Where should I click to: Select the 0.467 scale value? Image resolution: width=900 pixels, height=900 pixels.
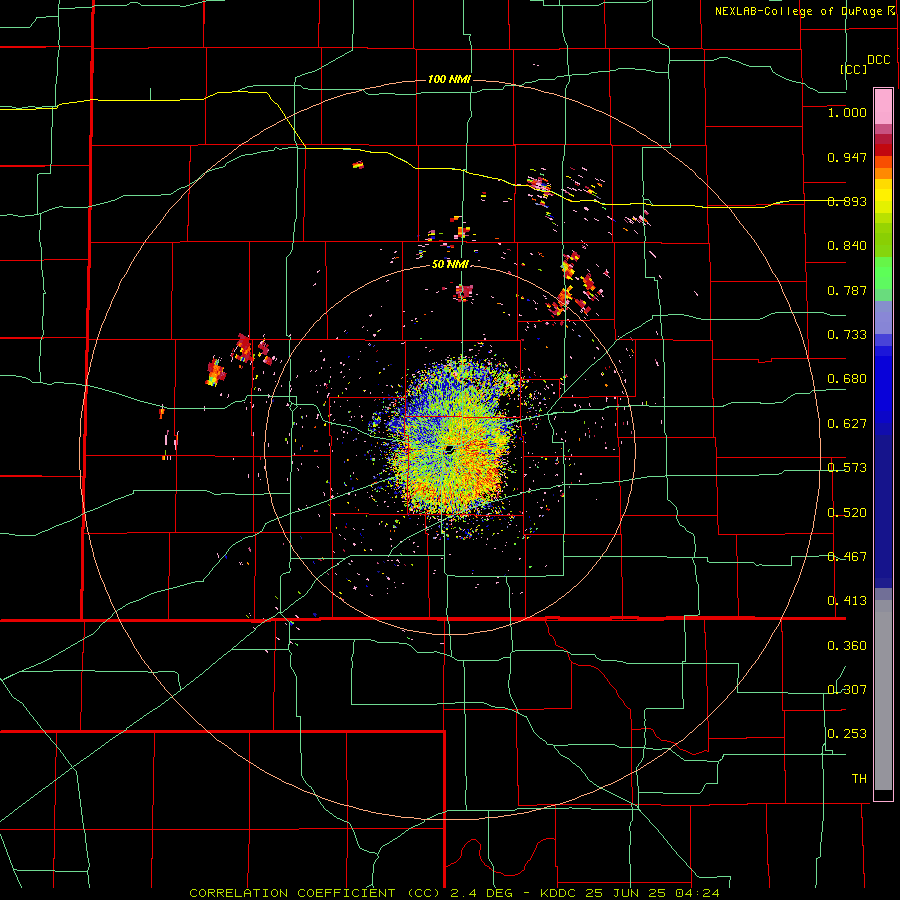847,557
